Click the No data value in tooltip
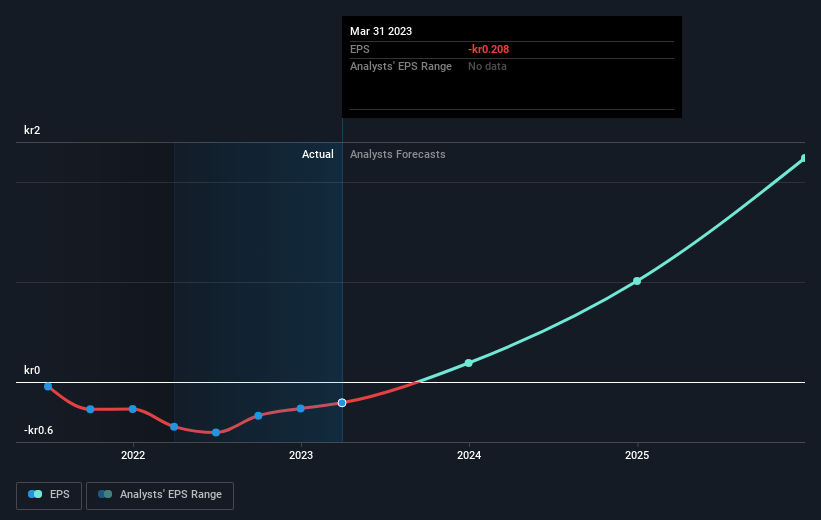Image resolution: width=821 pixels, height=520 pixels. click(487, 67)
